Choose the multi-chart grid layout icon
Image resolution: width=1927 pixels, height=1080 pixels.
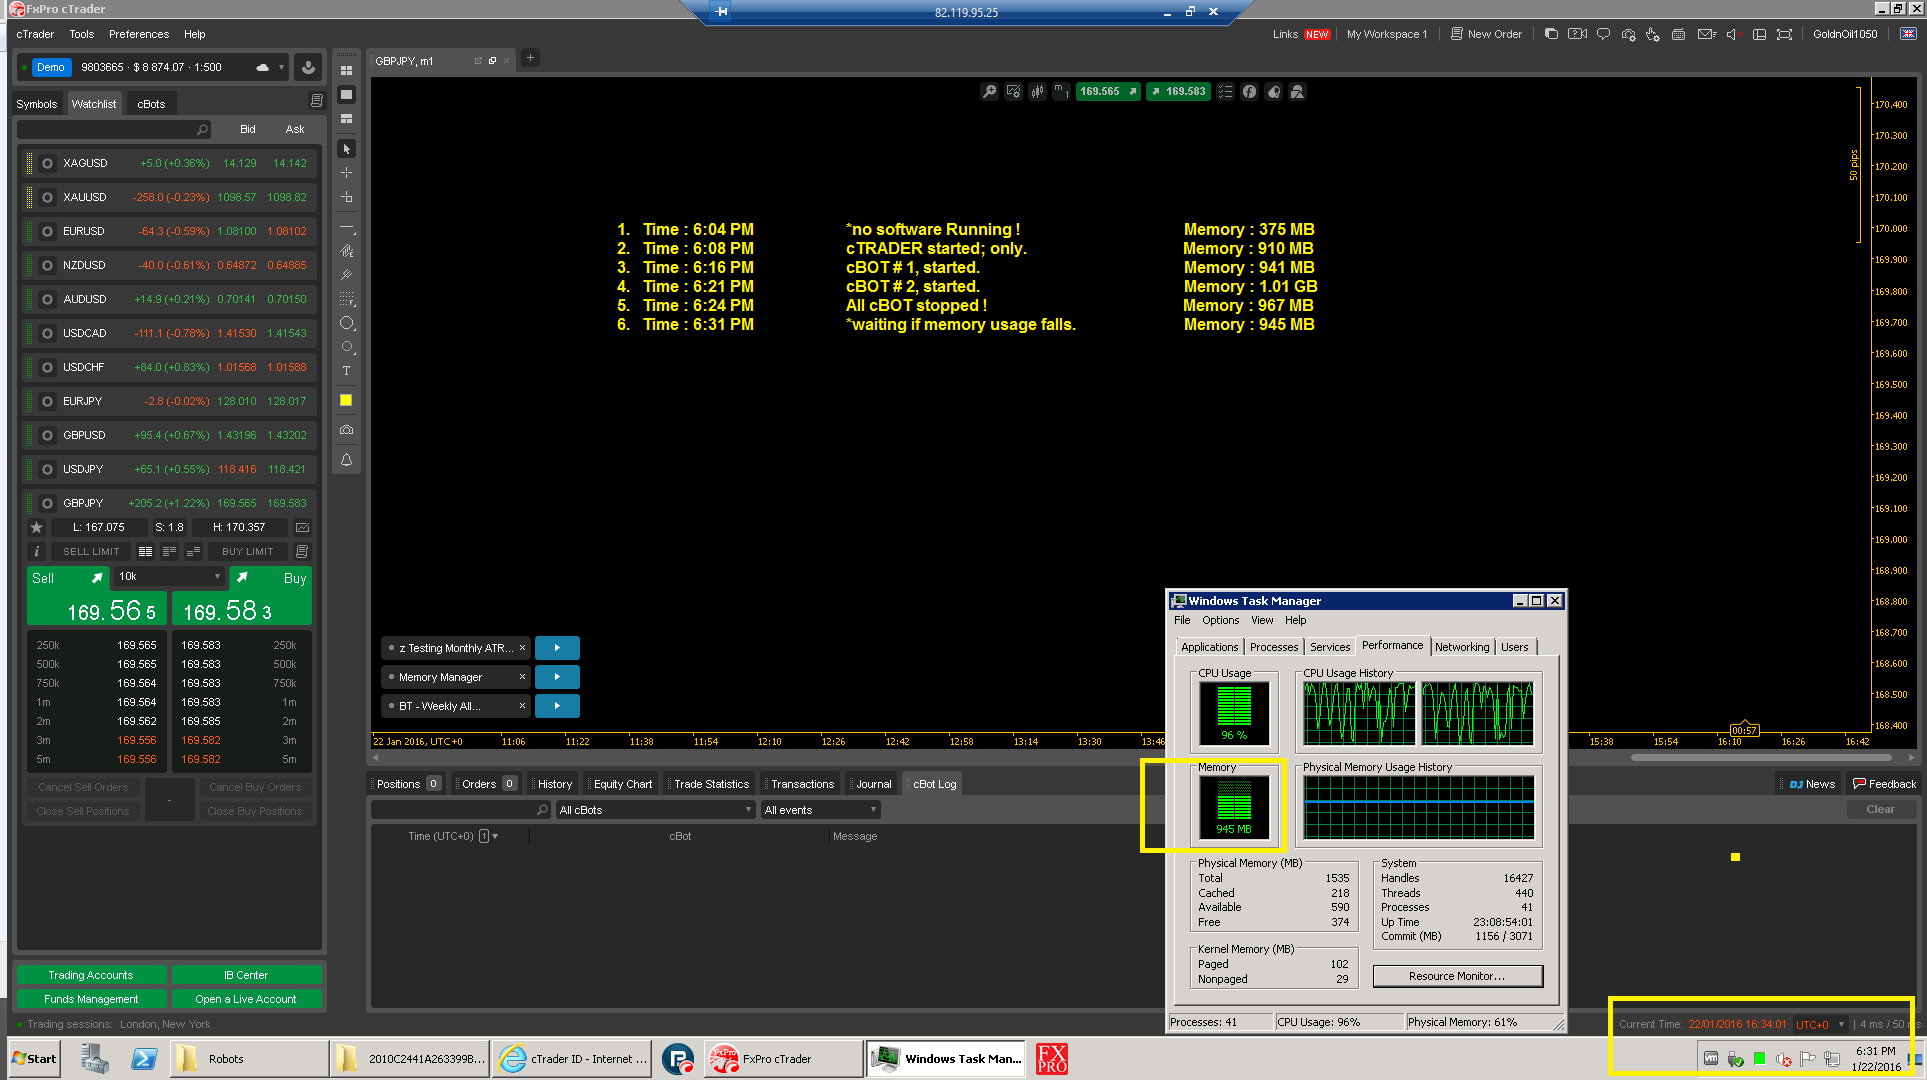click(x=346, y=71)
